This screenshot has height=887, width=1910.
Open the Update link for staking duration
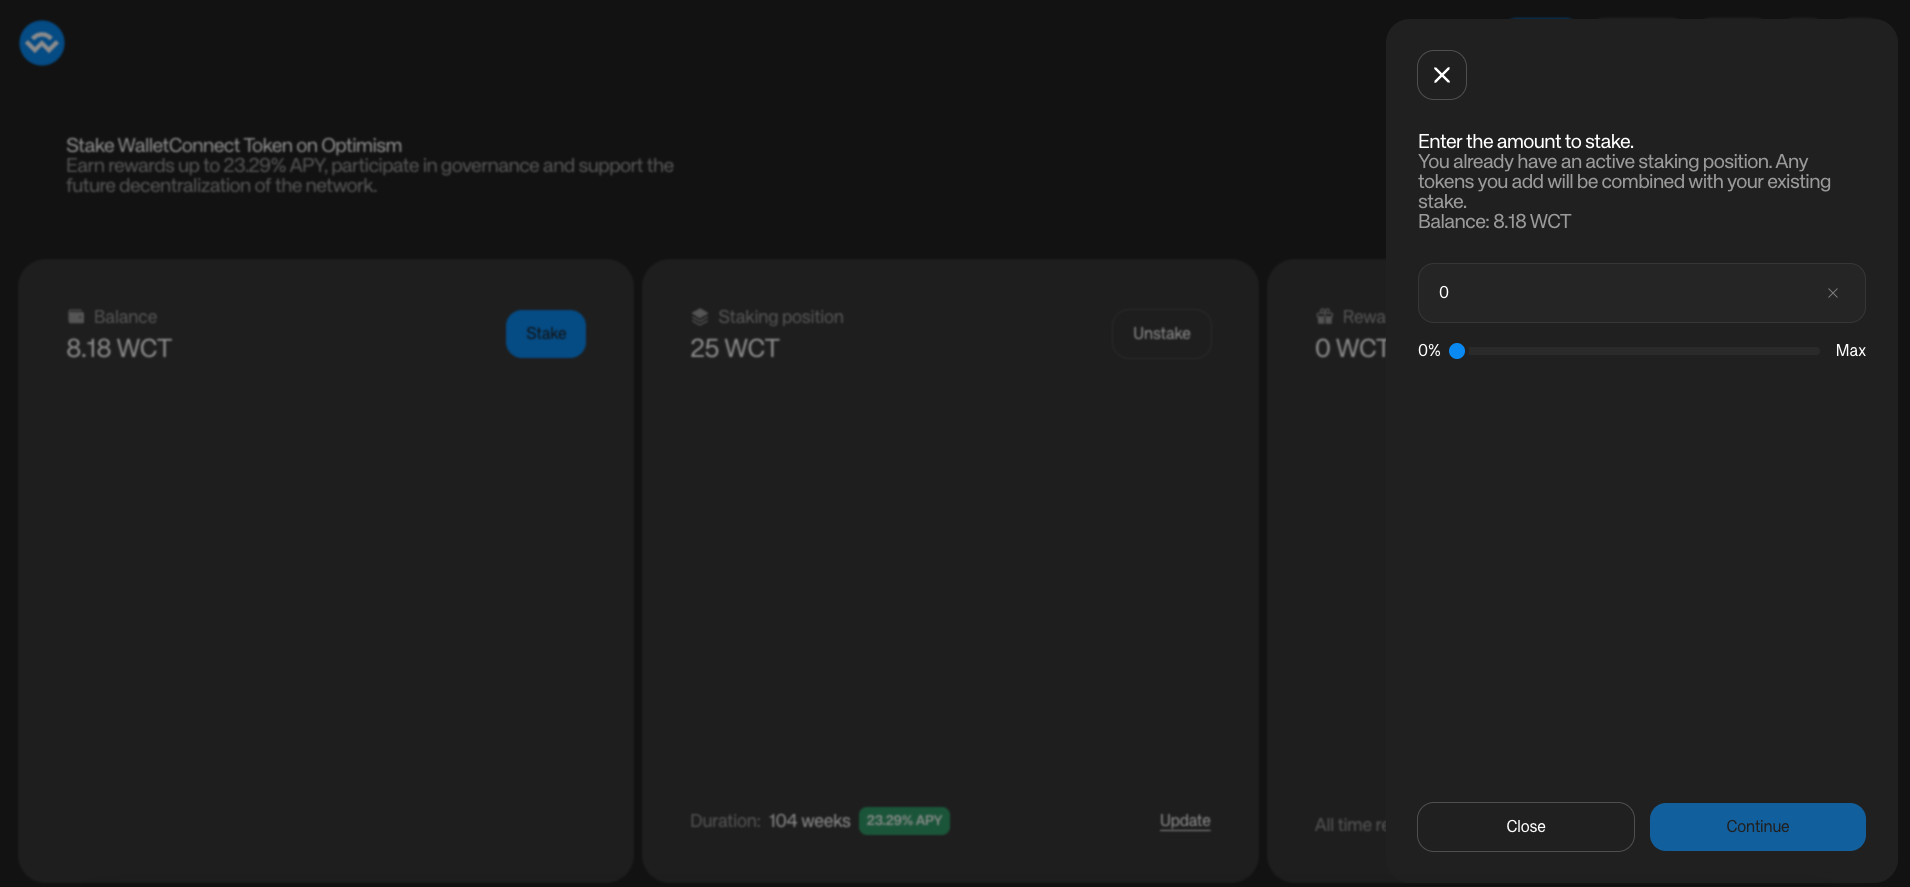click(x=1185, y=821)
